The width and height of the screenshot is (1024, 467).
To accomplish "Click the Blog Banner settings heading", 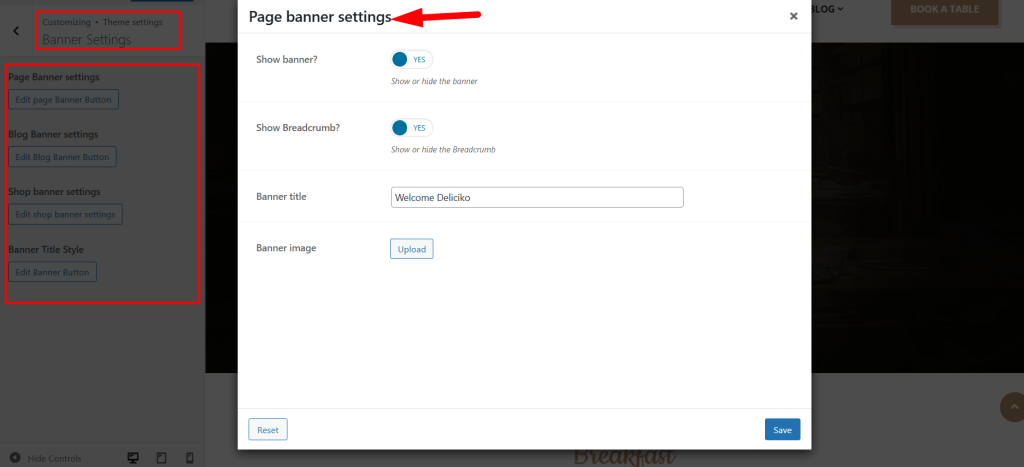I will click(x=53, y=135).
